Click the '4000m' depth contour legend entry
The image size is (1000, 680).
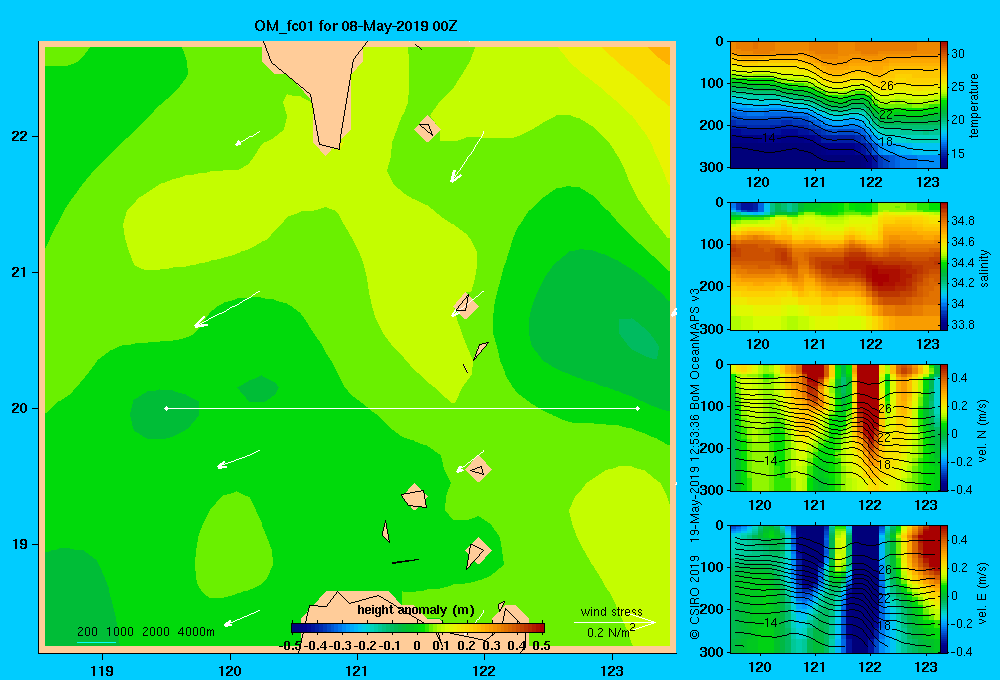[196, 632]
